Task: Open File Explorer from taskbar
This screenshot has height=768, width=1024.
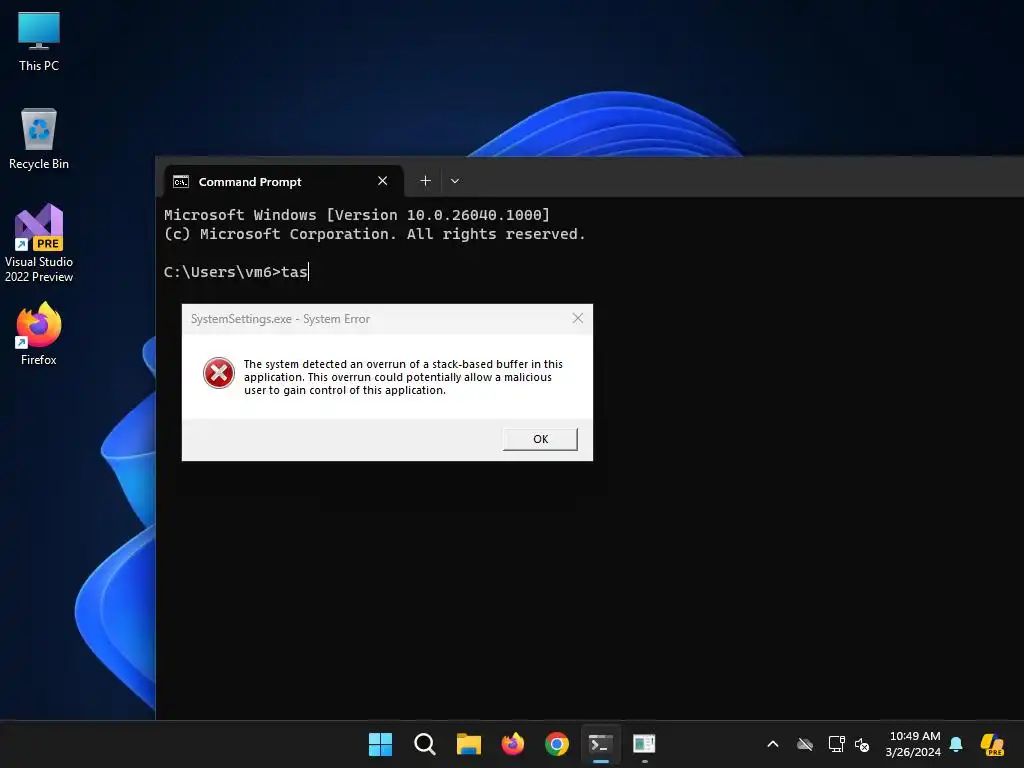Action: [468, 744]
